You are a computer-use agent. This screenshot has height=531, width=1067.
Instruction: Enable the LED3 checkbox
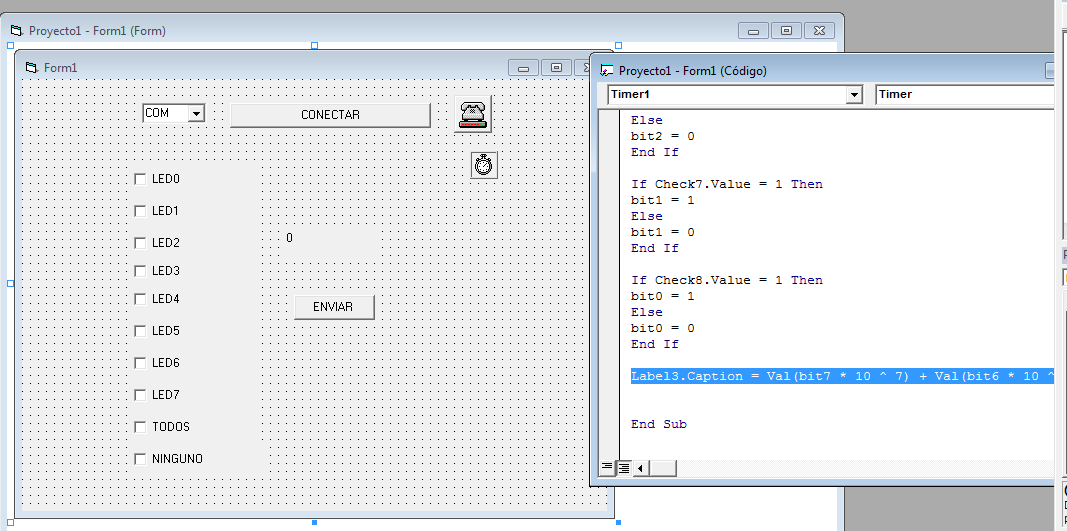[x=140, y=271]
